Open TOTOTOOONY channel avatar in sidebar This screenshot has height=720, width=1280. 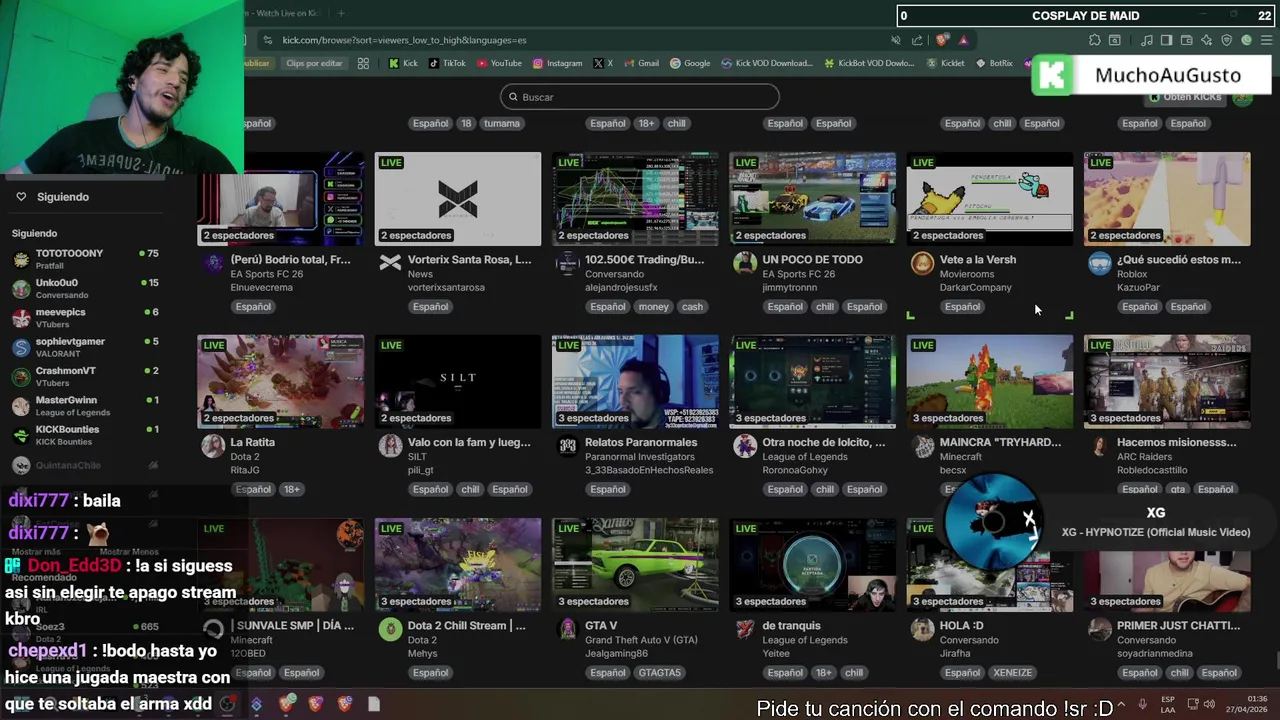pyautogui.click(x=21, y=259)
